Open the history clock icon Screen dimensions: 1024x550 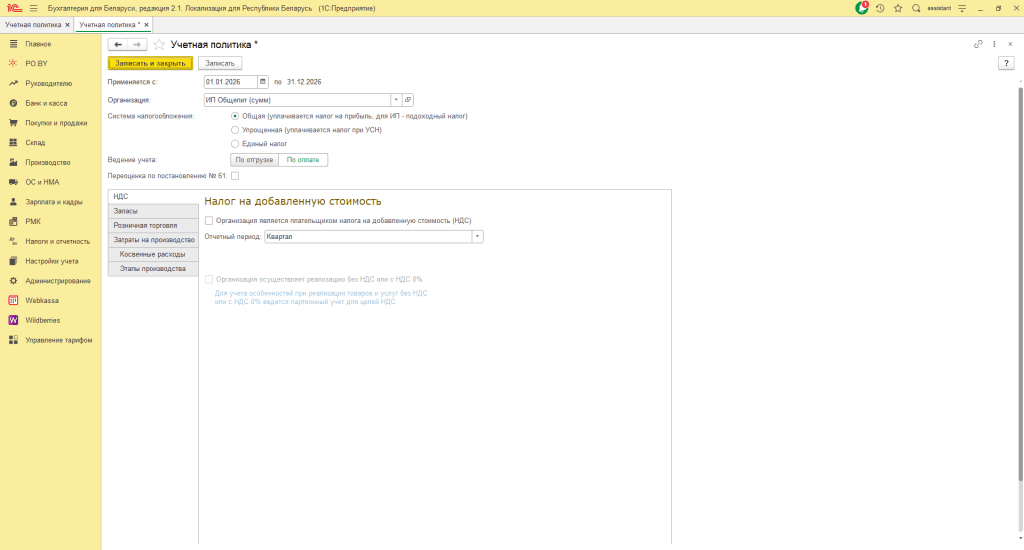880,8
